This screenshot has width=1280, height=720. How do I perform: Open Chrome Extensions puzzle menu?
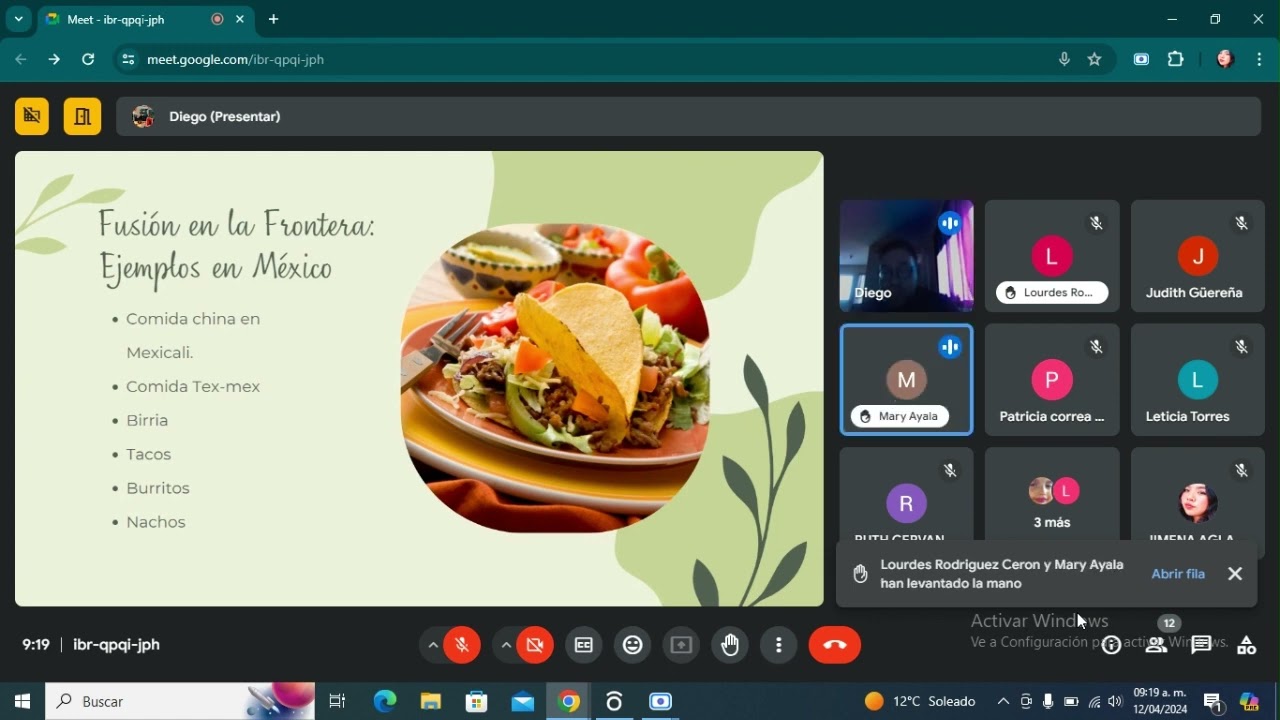(x=1176, y=59)
